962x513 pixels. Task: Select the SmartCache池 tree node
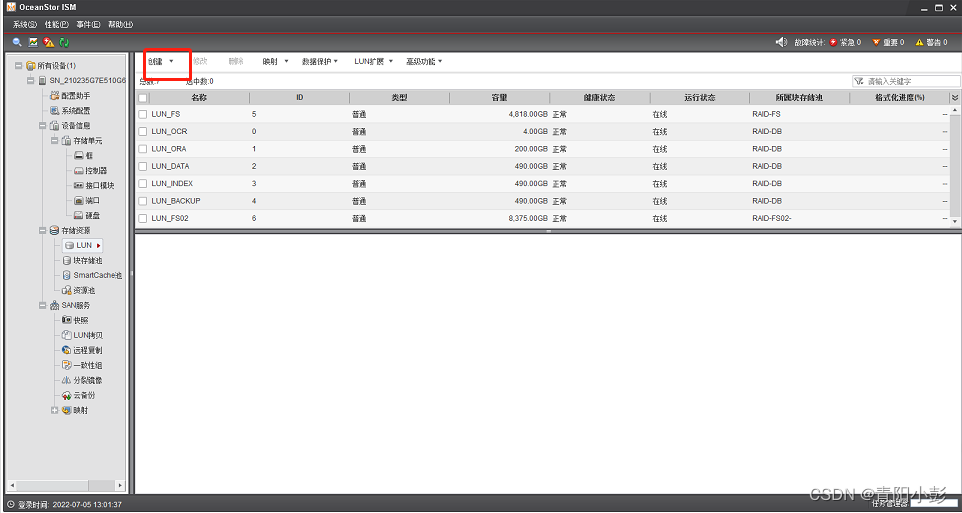(93, 275)
